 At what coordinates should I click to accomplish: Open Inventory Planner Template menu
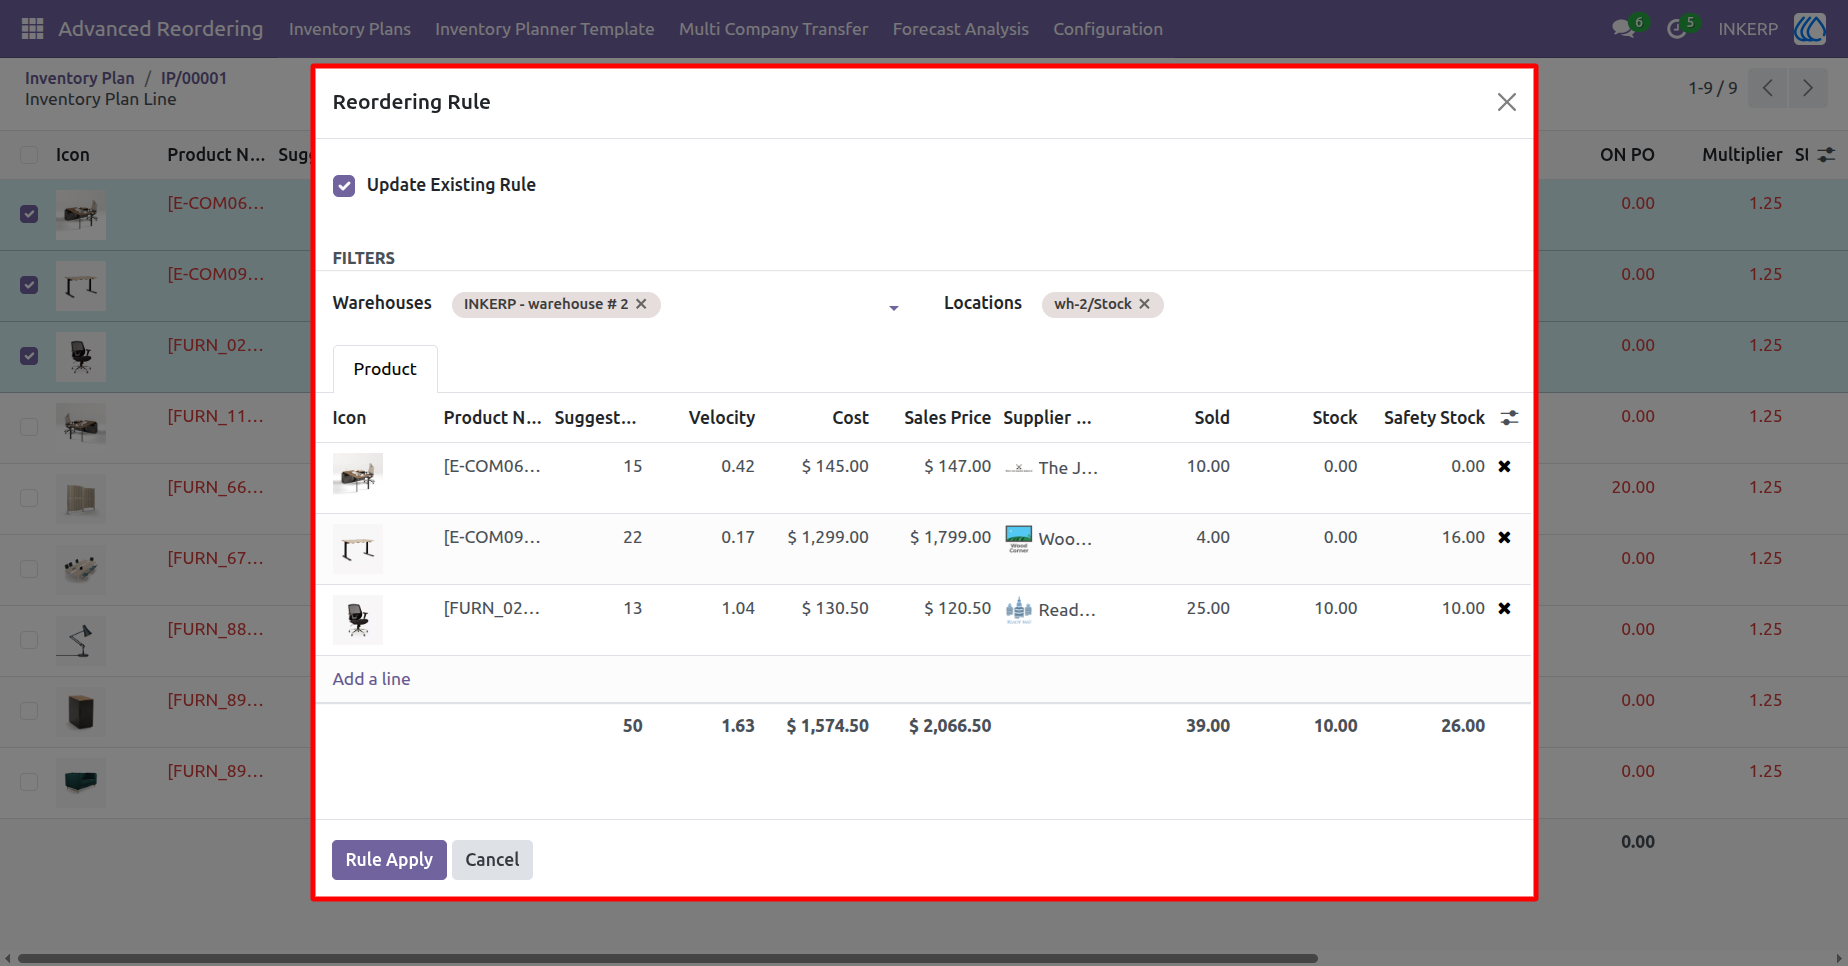point(545,29)
